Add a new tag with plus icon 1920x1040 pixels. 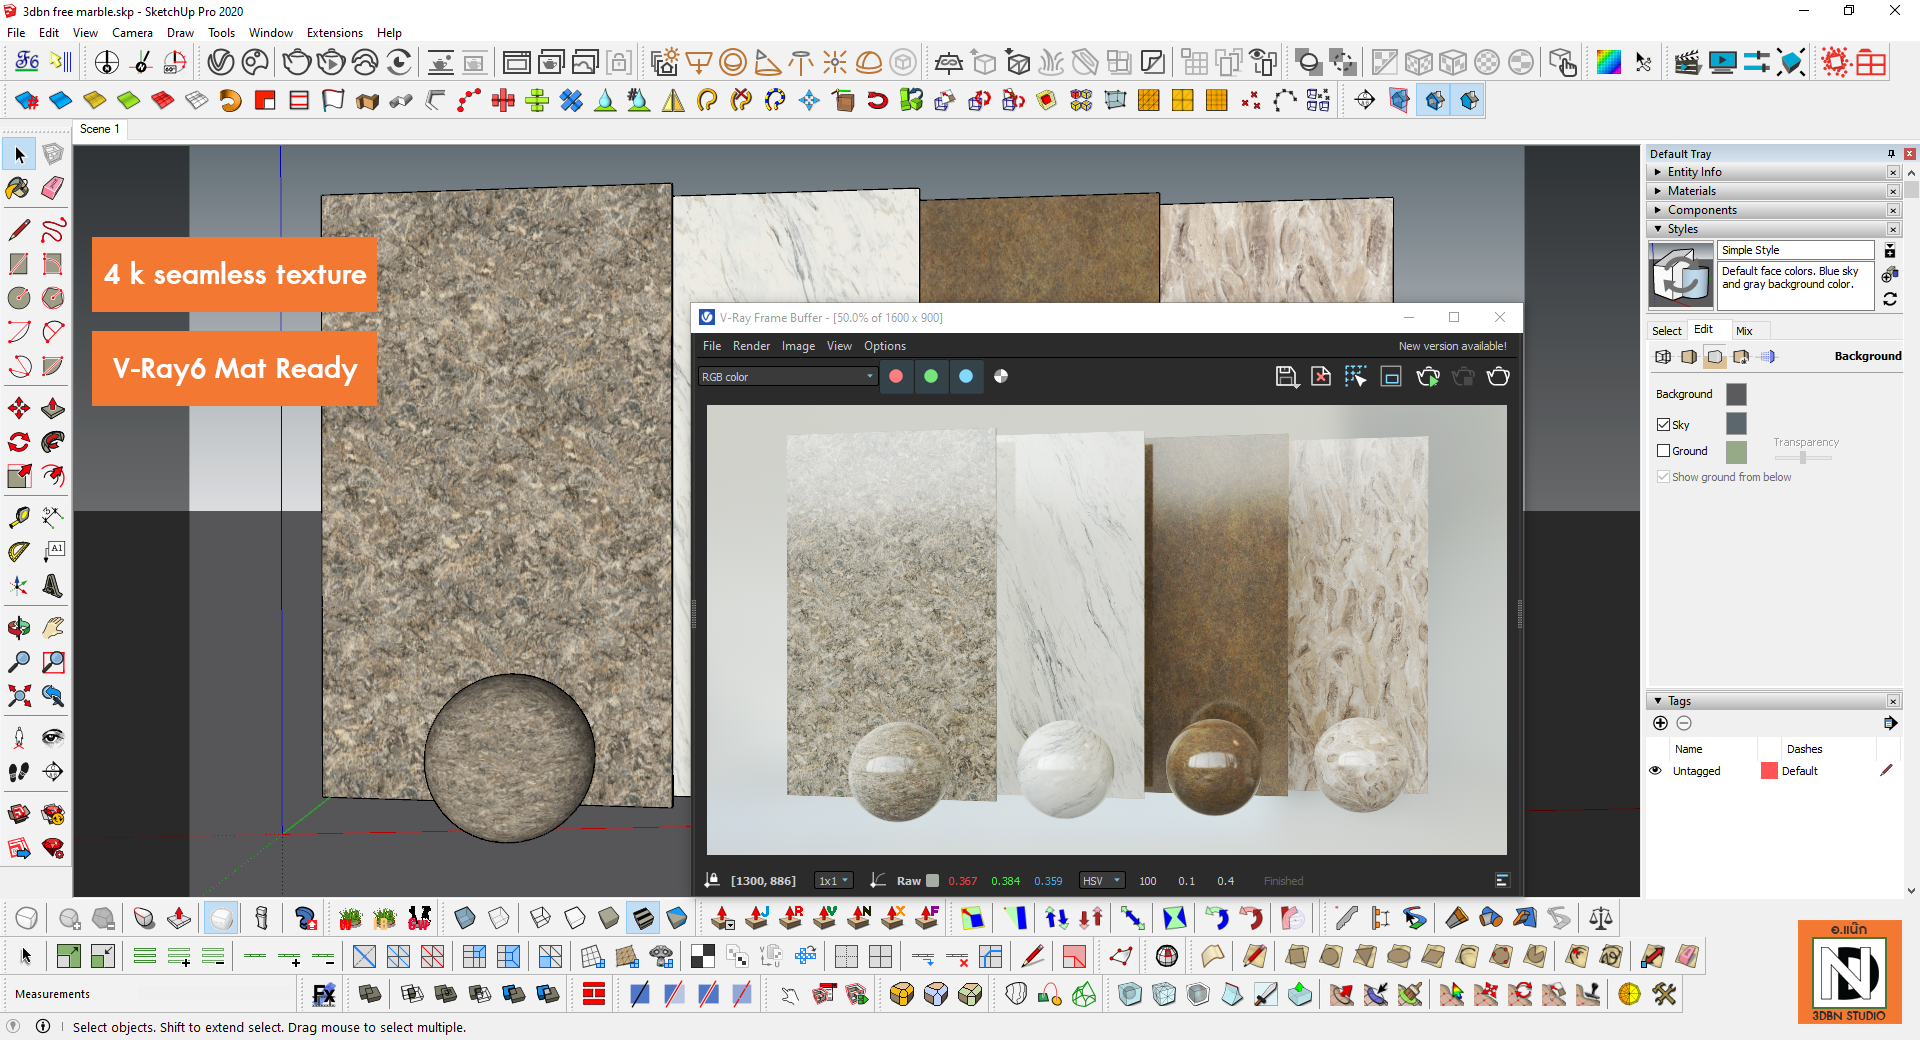click(x=1661, y=723)
